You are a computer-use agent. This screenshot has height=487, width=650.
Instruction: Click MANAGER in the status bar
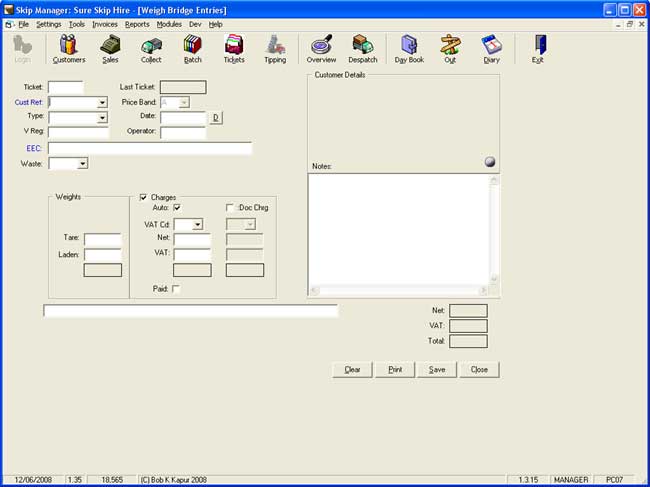tap(571, 480)
